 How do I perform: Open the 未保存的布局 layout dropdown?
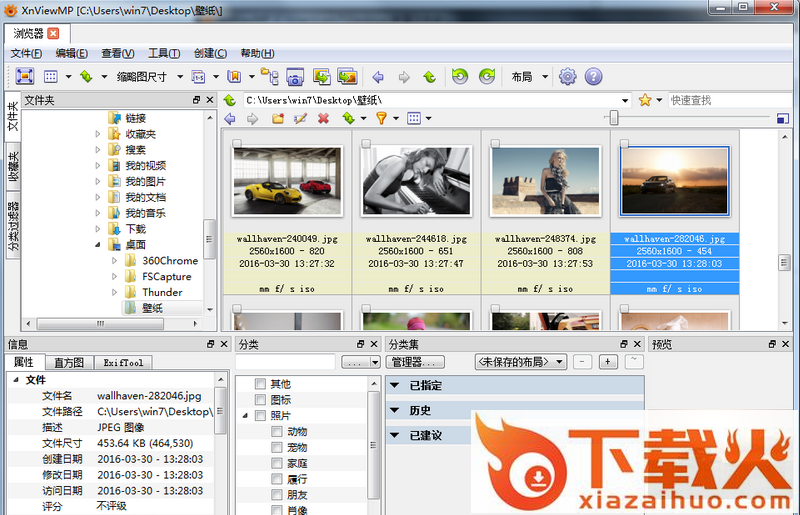520,361
